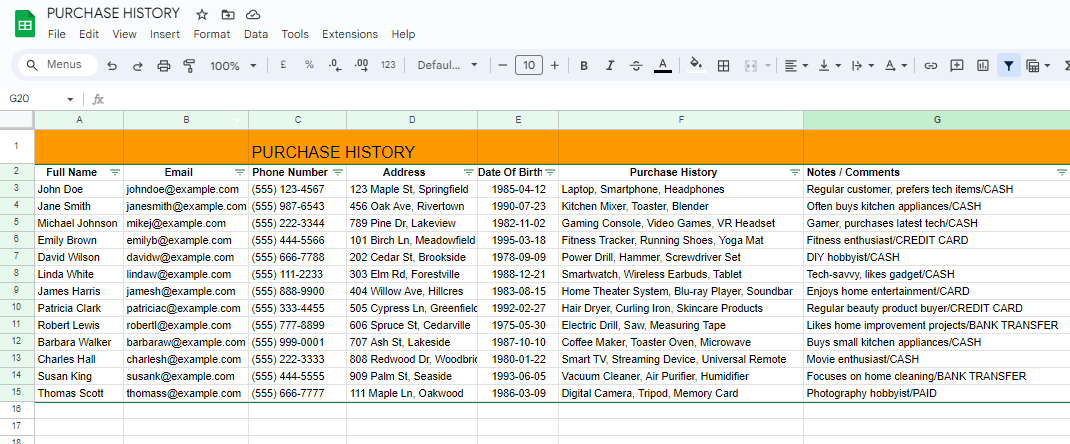
Task: Open the Format menu
Action: 212,34
